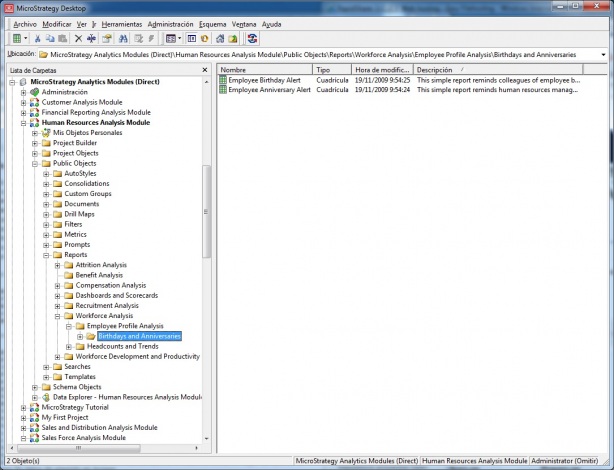The width and height of the screenshot is (614, 470).
Task: Click the house Home icon in toolbar
Action: pos(218,38)
